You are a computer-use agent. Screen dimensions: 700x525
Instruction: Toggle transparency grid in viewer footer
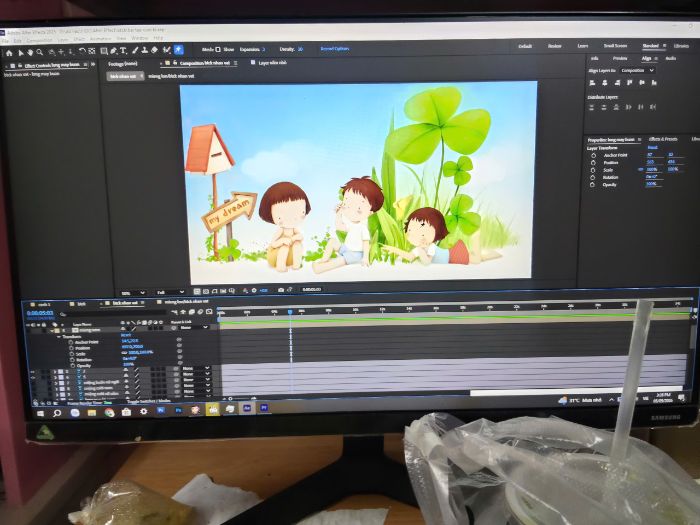206,291
